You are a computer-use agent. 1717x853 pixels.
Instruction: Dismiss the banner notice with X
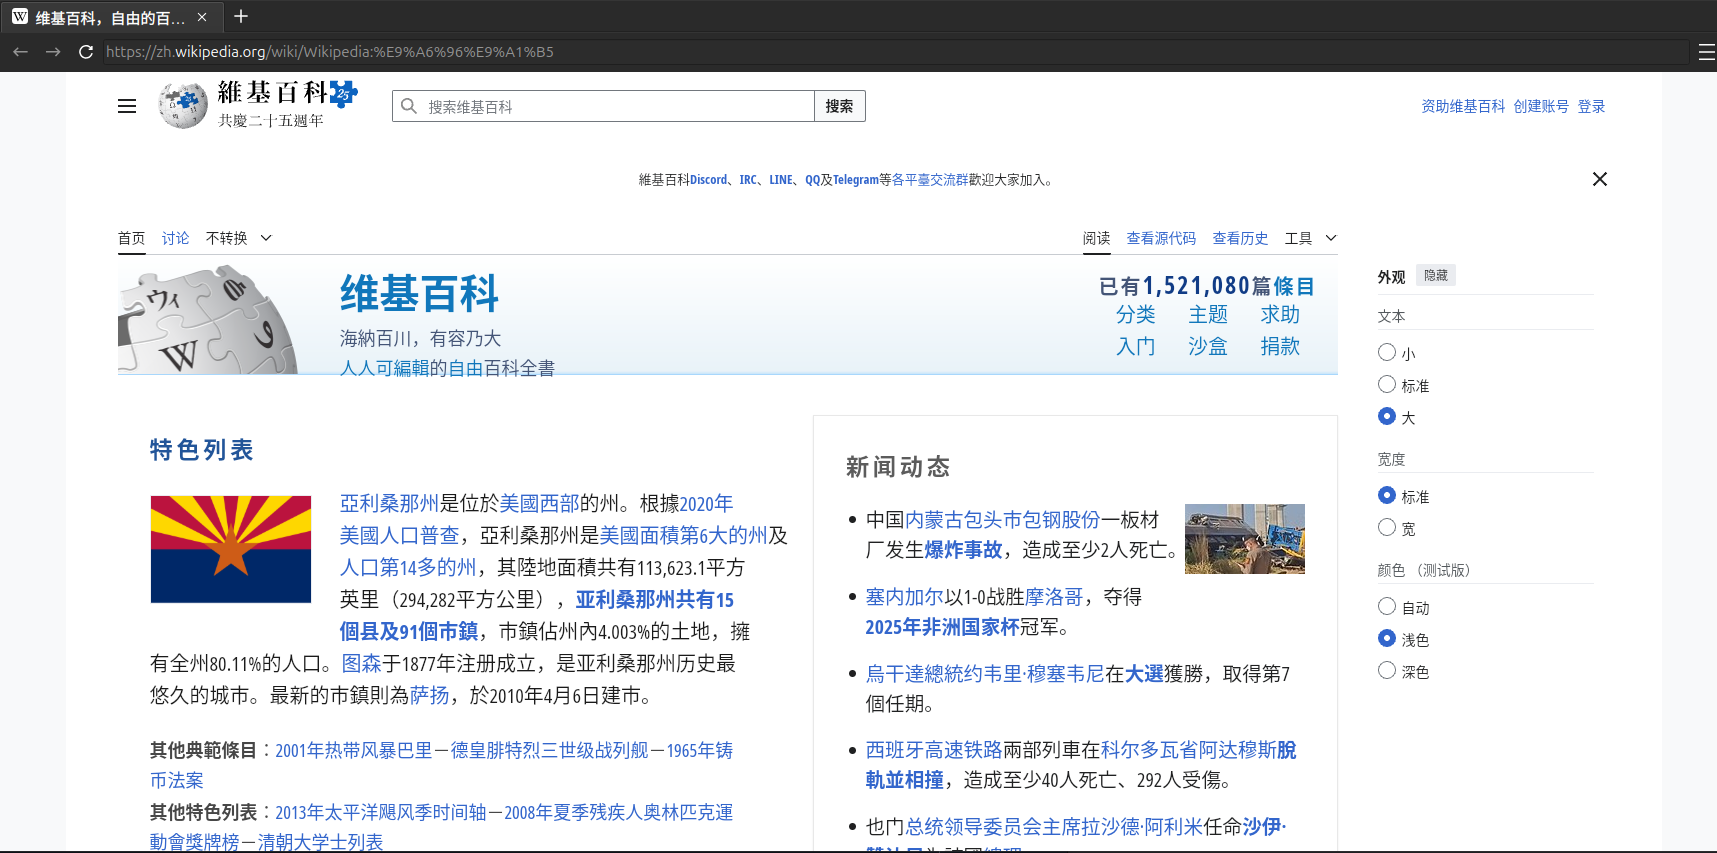tap(1599, 179)
